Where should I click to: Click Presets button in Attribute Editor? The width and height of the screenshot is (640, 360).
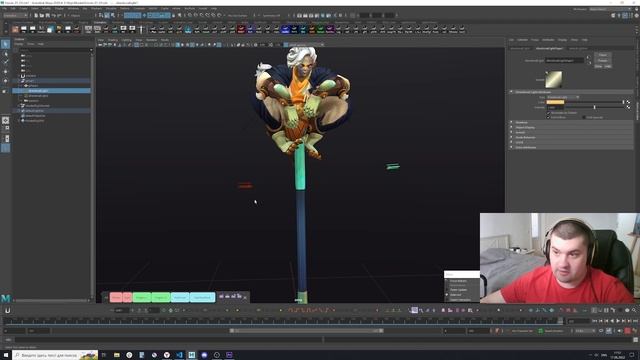pos(602,60)
